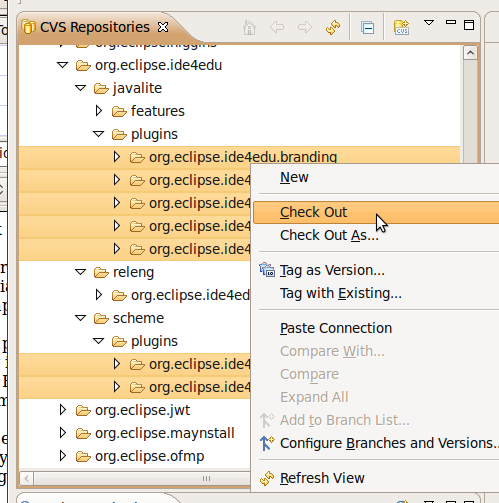The image size is (499, 503).
Task: Collapse the javalite tree node
Action: (x=81, y=88)
